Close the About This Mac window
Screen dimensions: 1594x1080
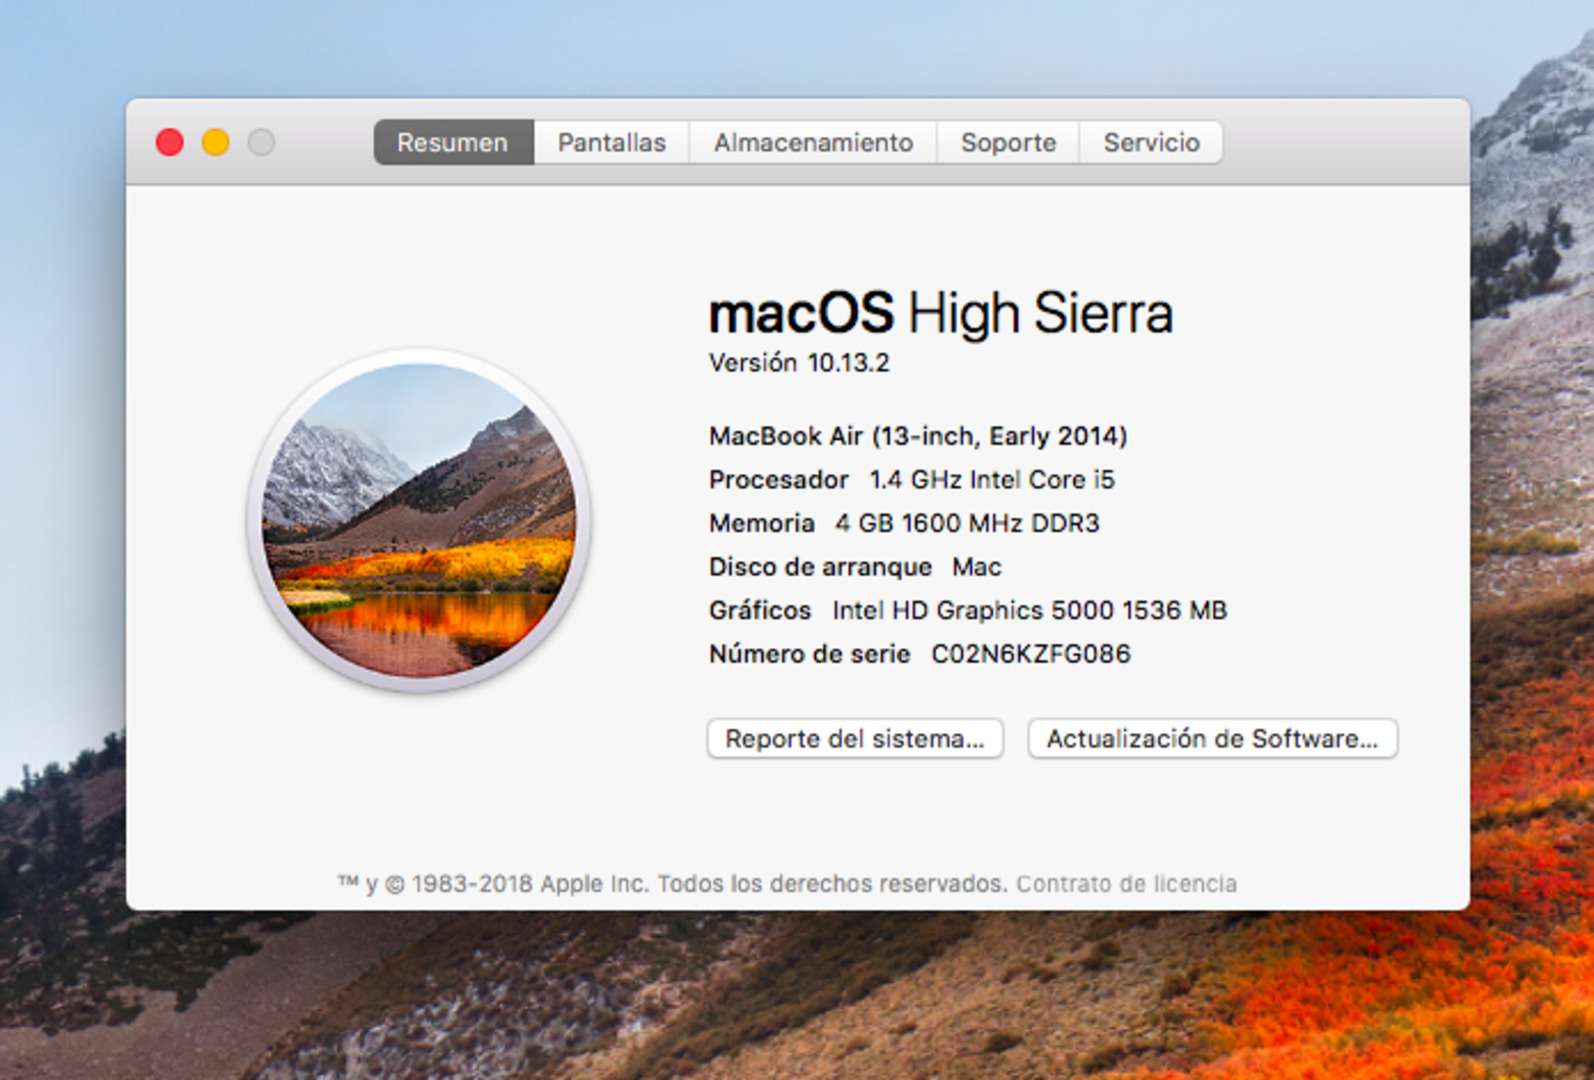coord(170,143)
